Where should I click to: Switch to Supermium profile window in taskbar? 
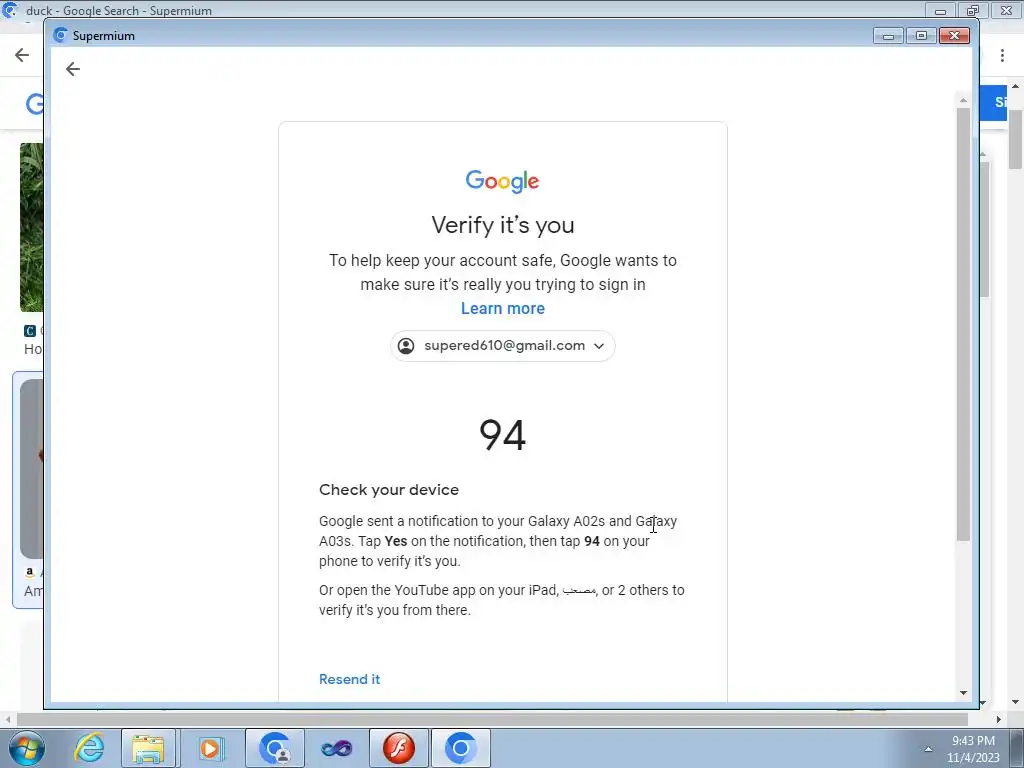(x=274, y=748)
